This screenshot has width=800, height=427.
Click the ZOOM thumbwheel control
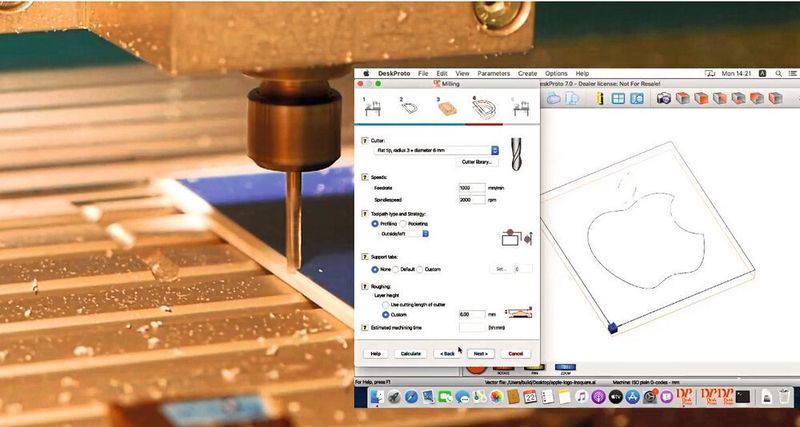click(x=565, y=367)
